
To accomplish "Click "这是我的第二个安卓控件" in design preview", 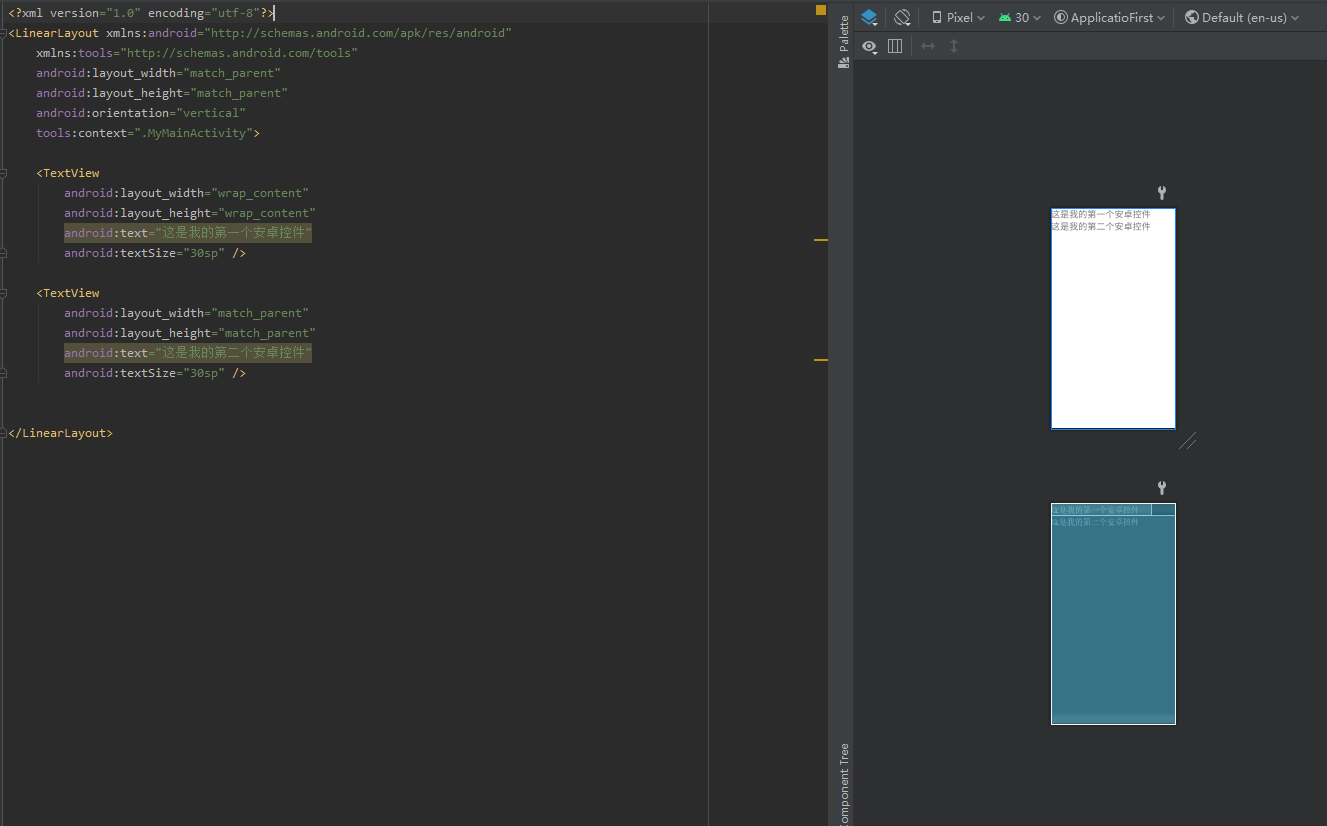I will coord(1101,226).
